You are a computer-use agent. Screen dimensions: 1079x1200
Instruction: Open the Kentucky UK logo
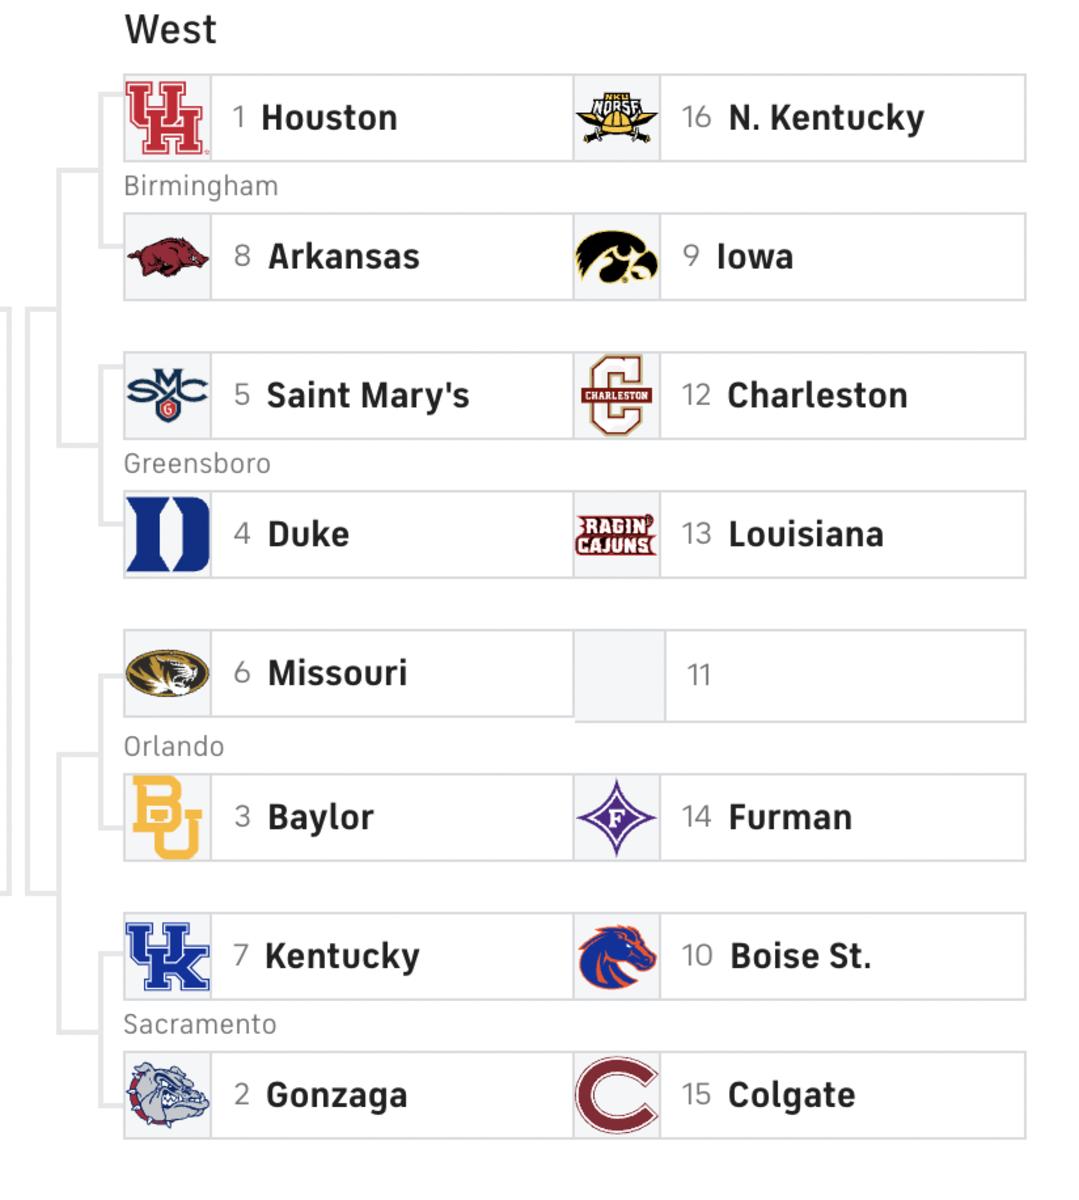pyautogui.click(x=167, y=957)
